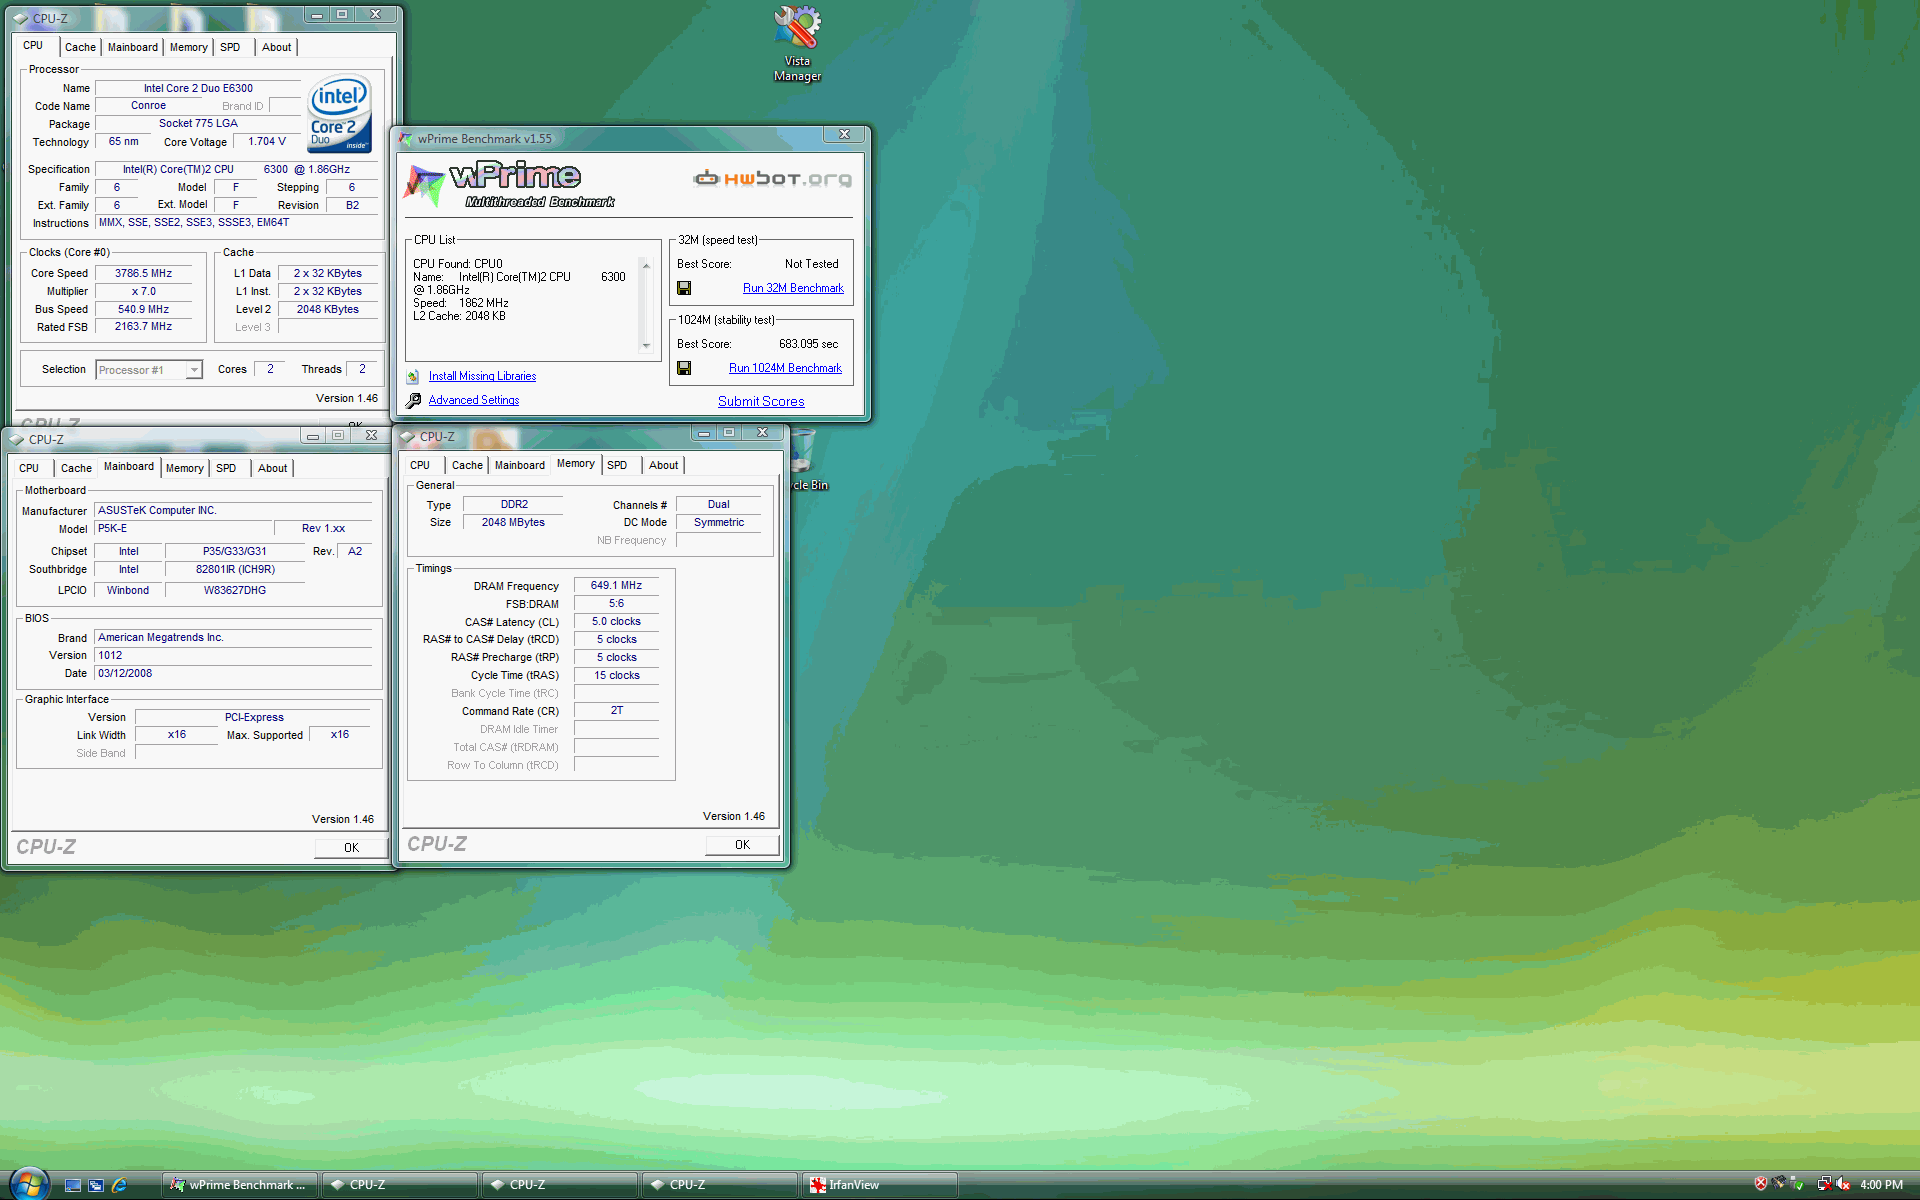
Task: Click the hwbot.org logo in wPrime
Action: pos(773,179)
